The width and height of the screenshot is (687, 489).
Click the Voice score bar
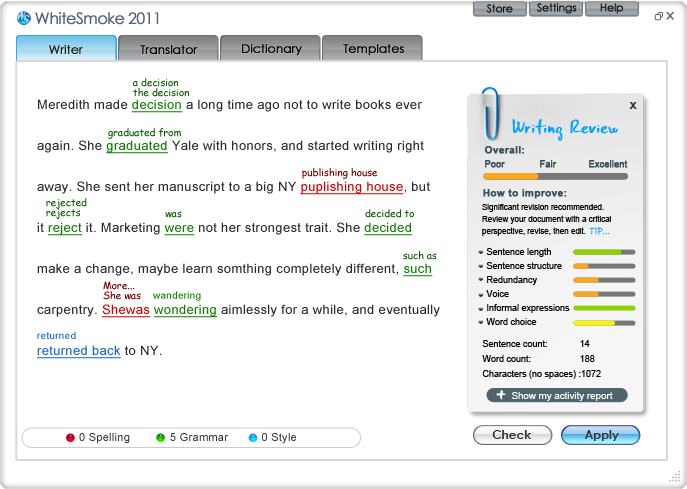[x=604, y=294]
